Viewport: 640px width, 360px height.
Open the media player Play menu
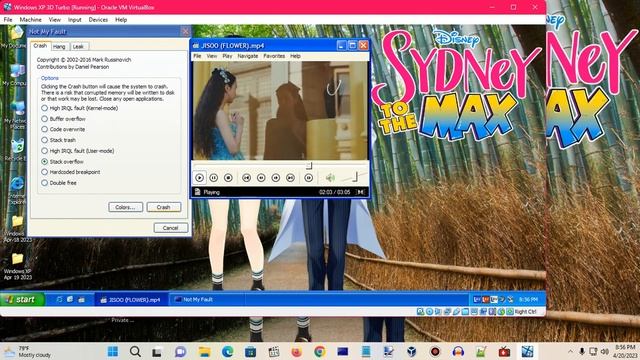[227, 56]
